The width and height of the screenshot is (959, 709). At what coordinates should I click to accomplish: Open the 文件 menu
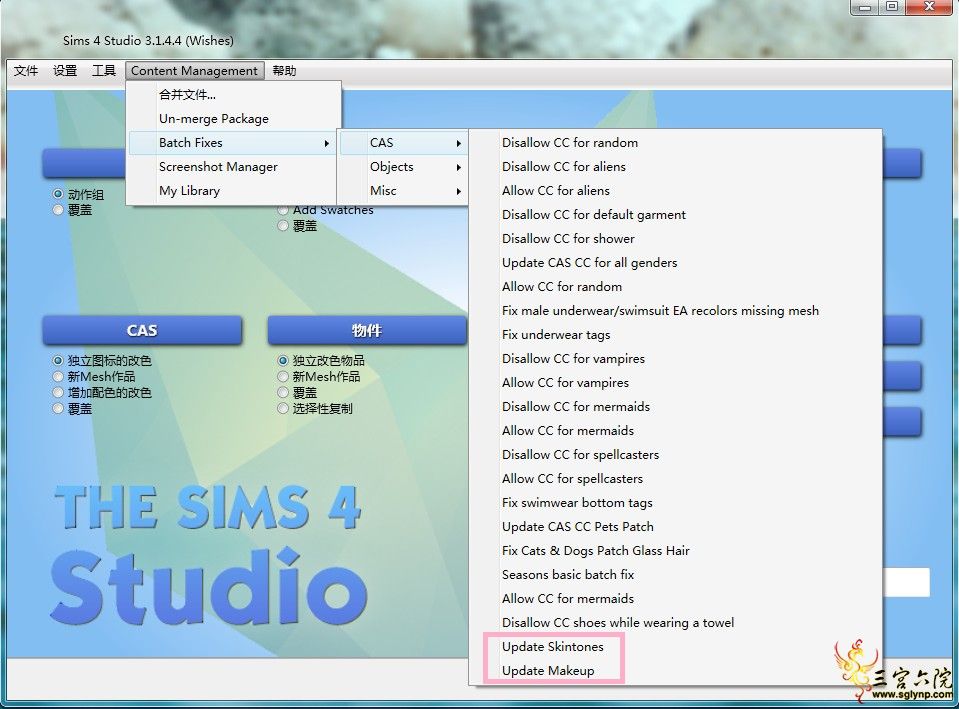[x=26, y=71]
